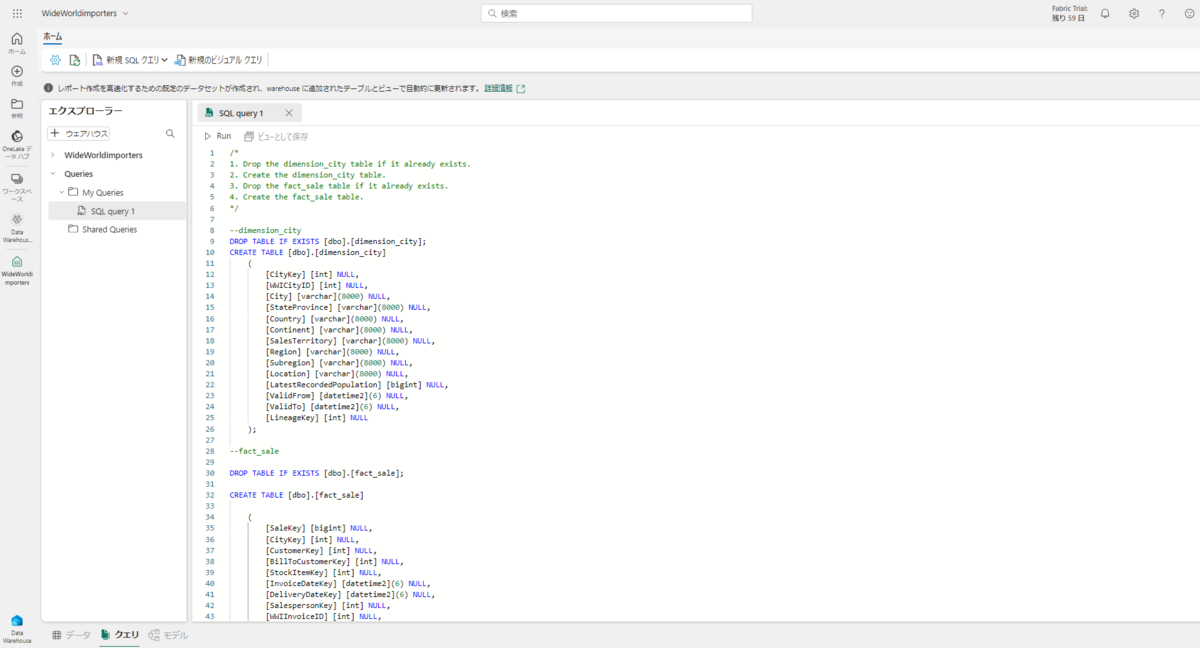Open Data Warehouse experience switcher at bottom left

click(17, 629)
